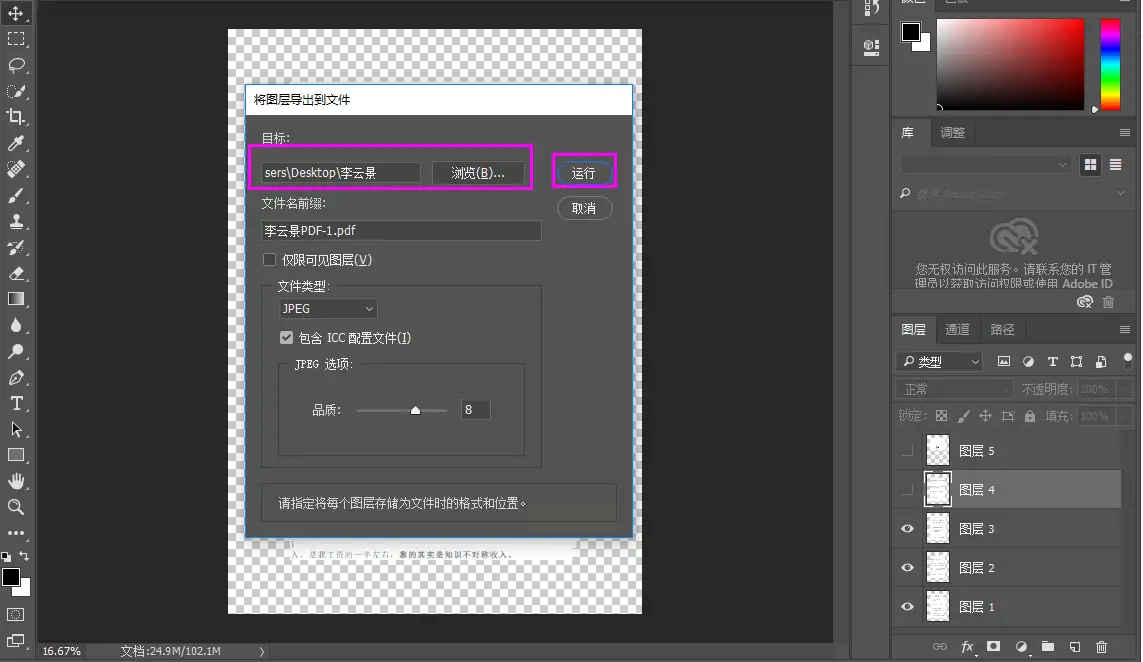This screenshot has height=662, width=1143.
Task: Toggle the layer filter on/off switch
Action: (1128, 360)
